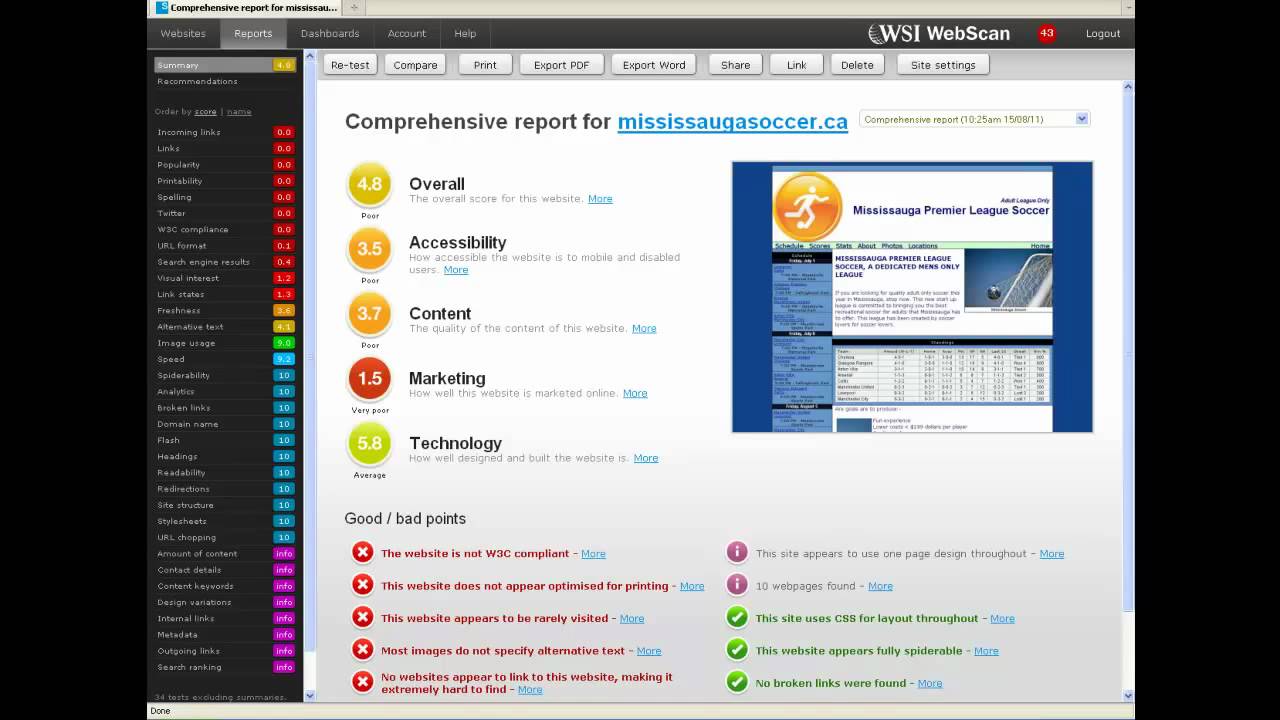1280x720 pixels.
Task: Click green check beside no broken links
Action: [x=737, y=682]
